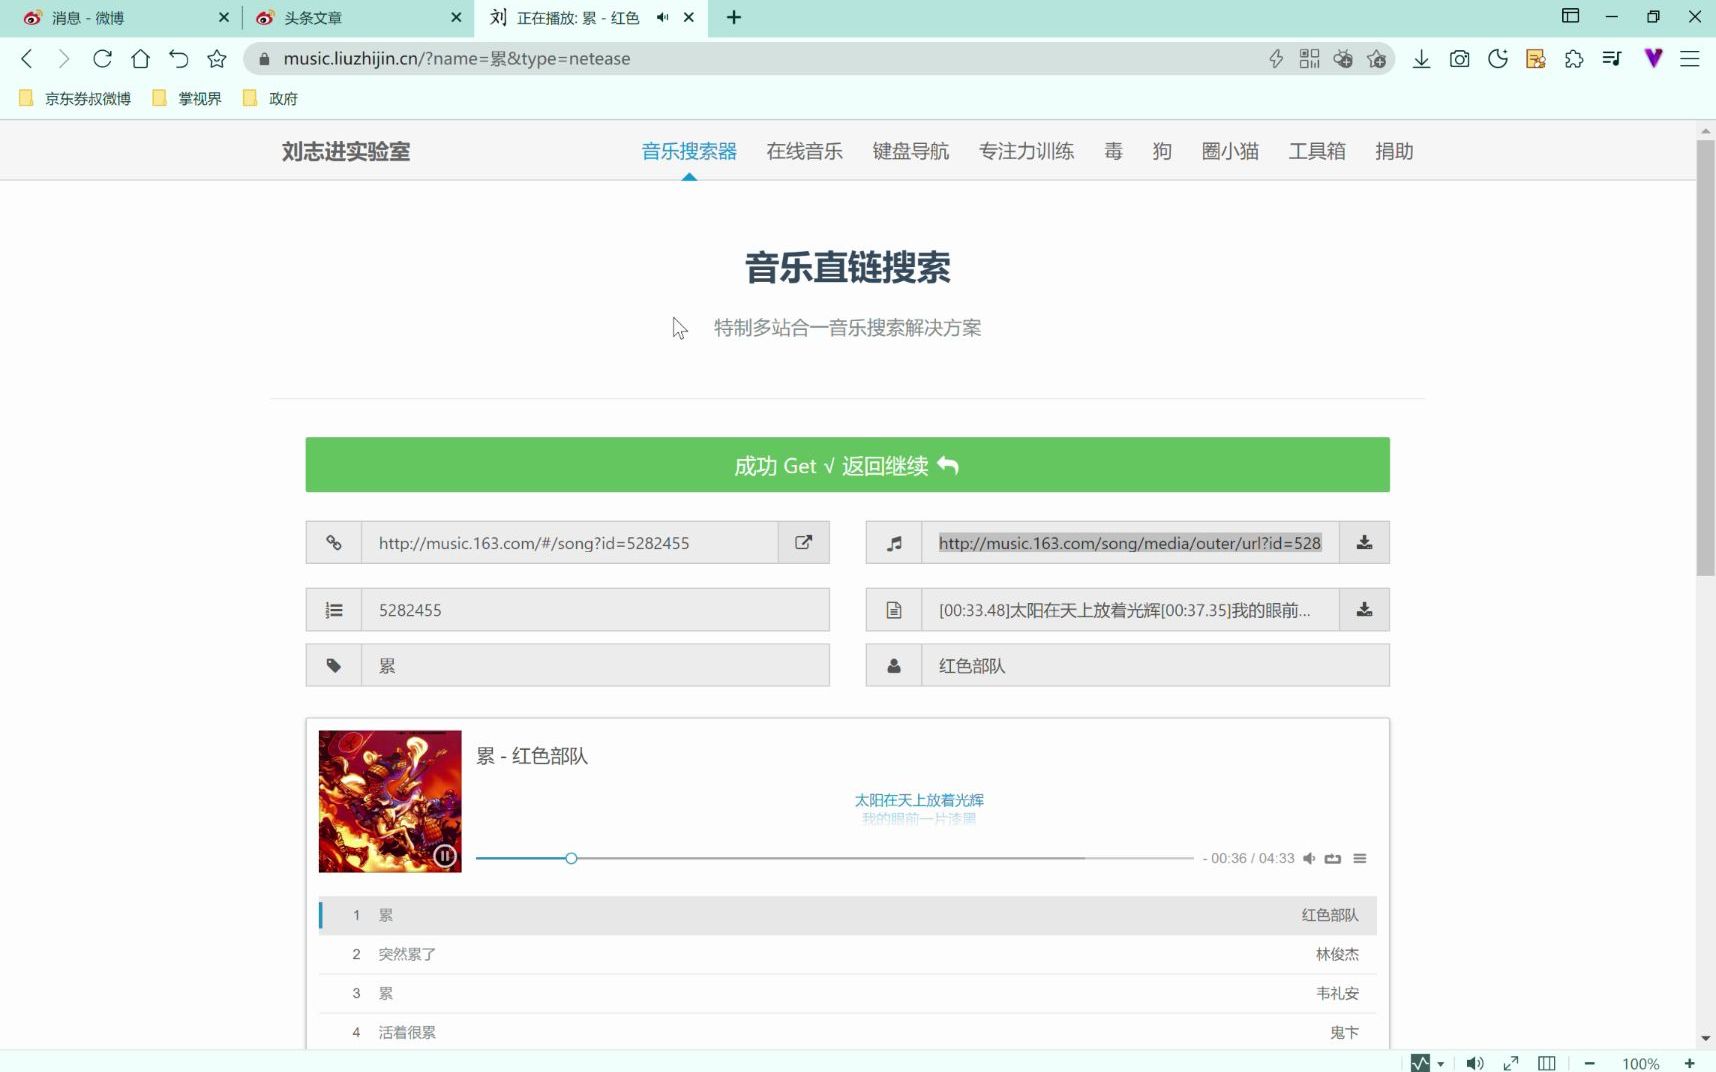Play track 3 累 by 韦礼安
The width and height of the screenshot is (1716, 1072).
click(847, 993)
